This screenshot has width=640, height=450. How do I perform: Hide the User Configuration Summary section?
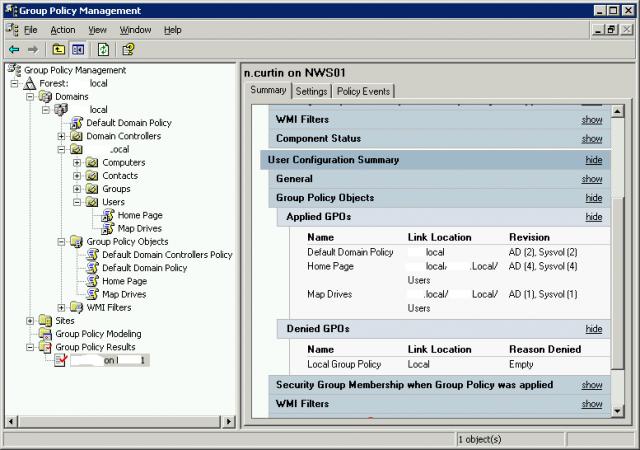(594, 160)
